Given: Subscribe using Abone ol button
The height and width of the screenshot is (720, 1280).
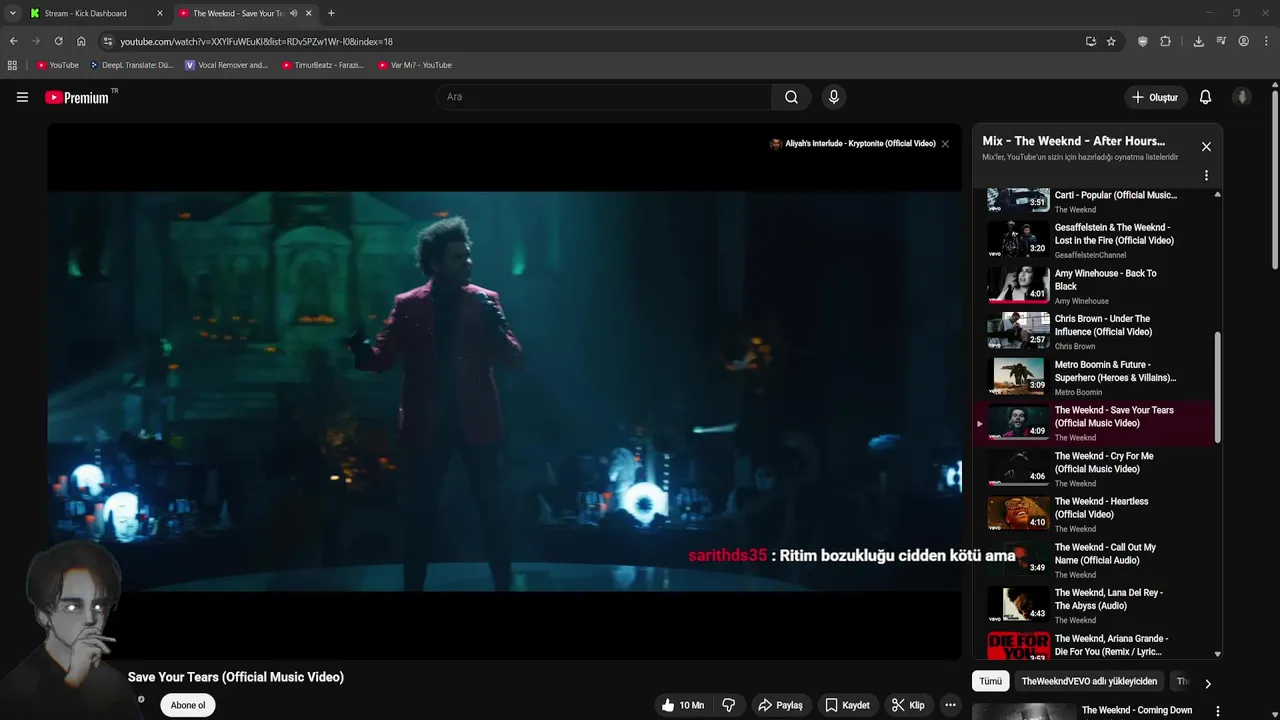Looking at the screenshot, I should coord(188,705).
